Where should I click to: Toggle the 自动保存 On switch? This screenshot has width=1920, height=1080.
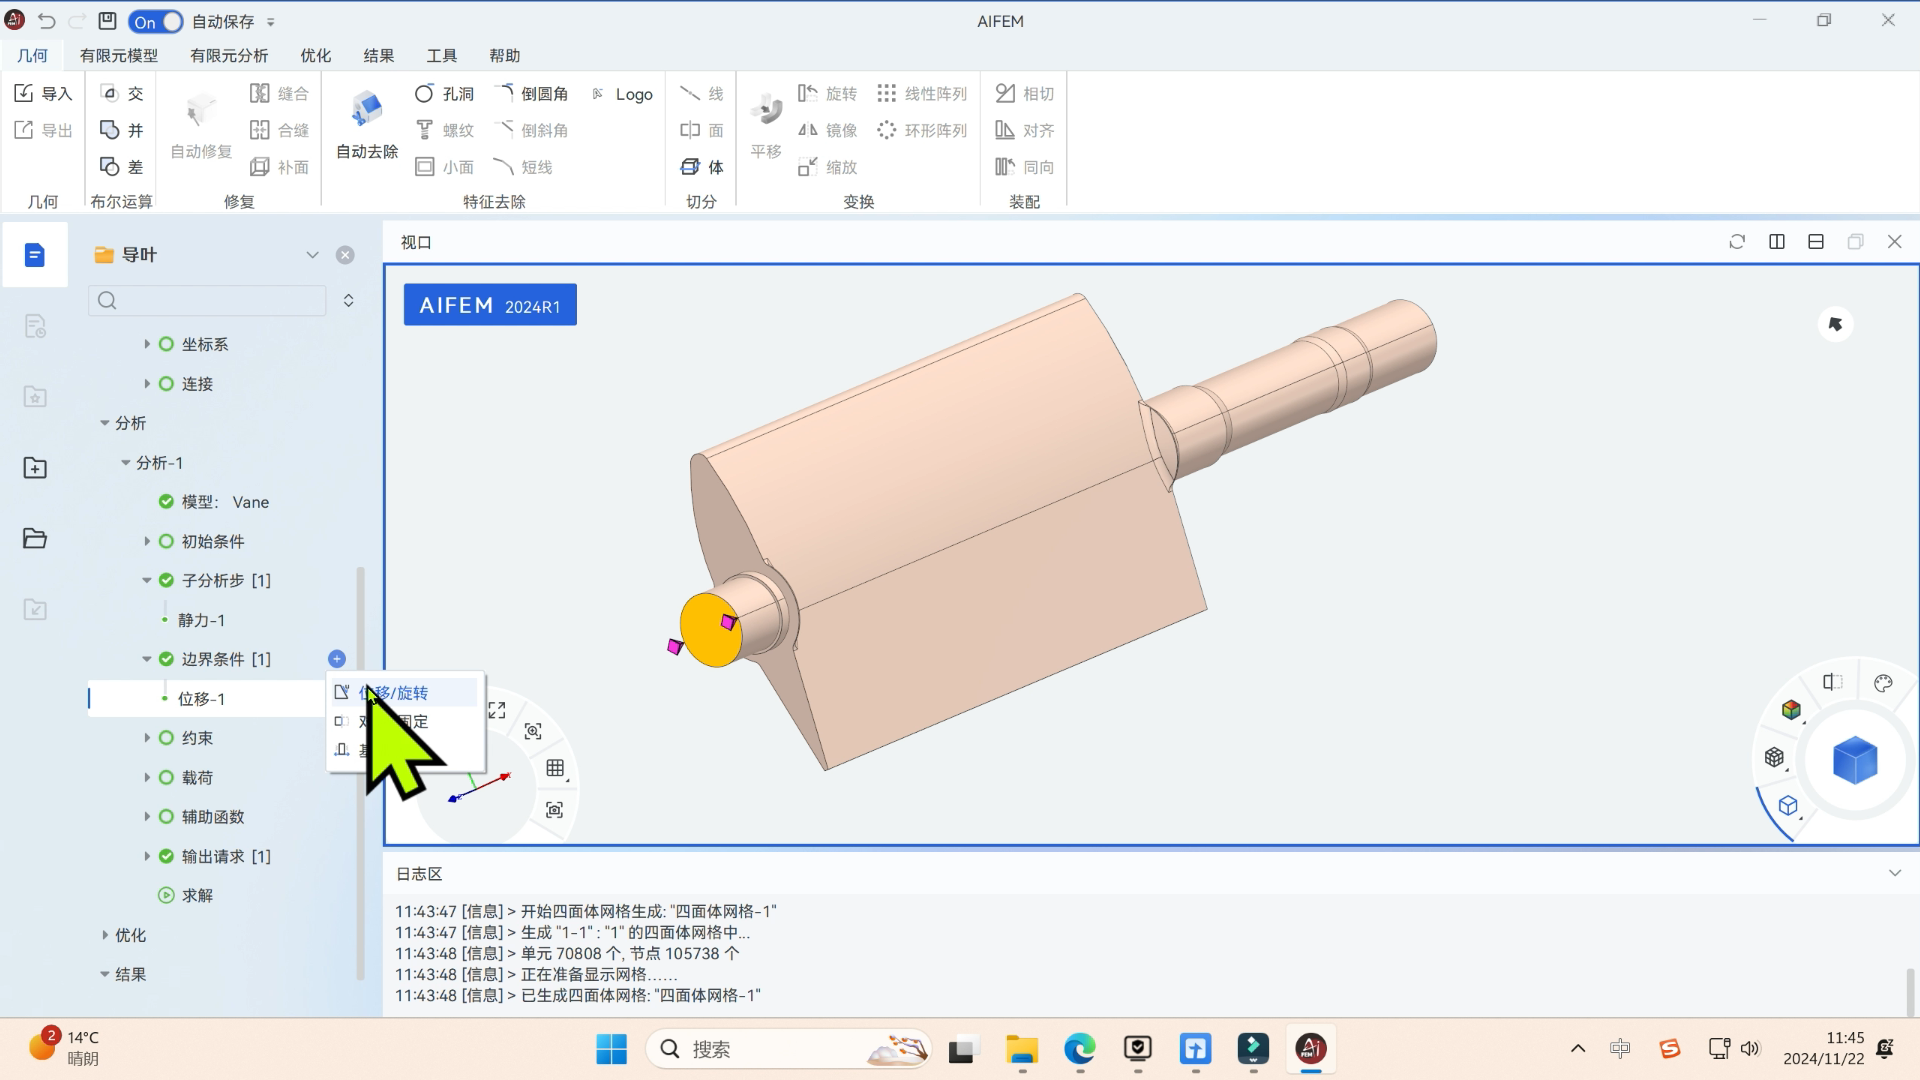click(157, 21)
